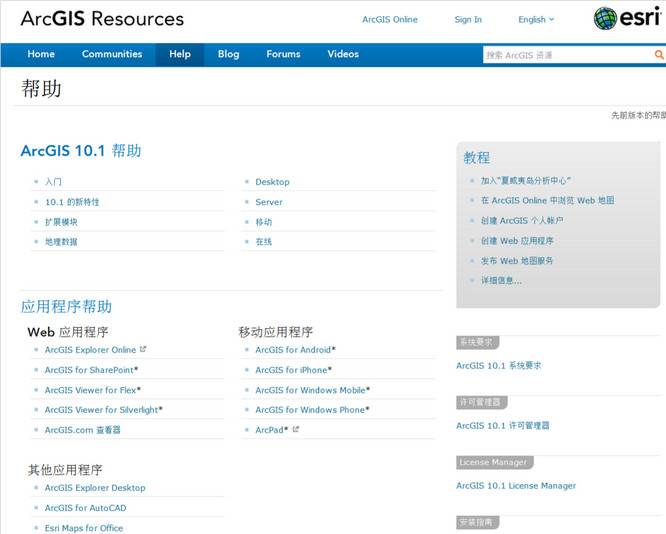
Task: Select the Help tab in navigation
Action: 180,54
